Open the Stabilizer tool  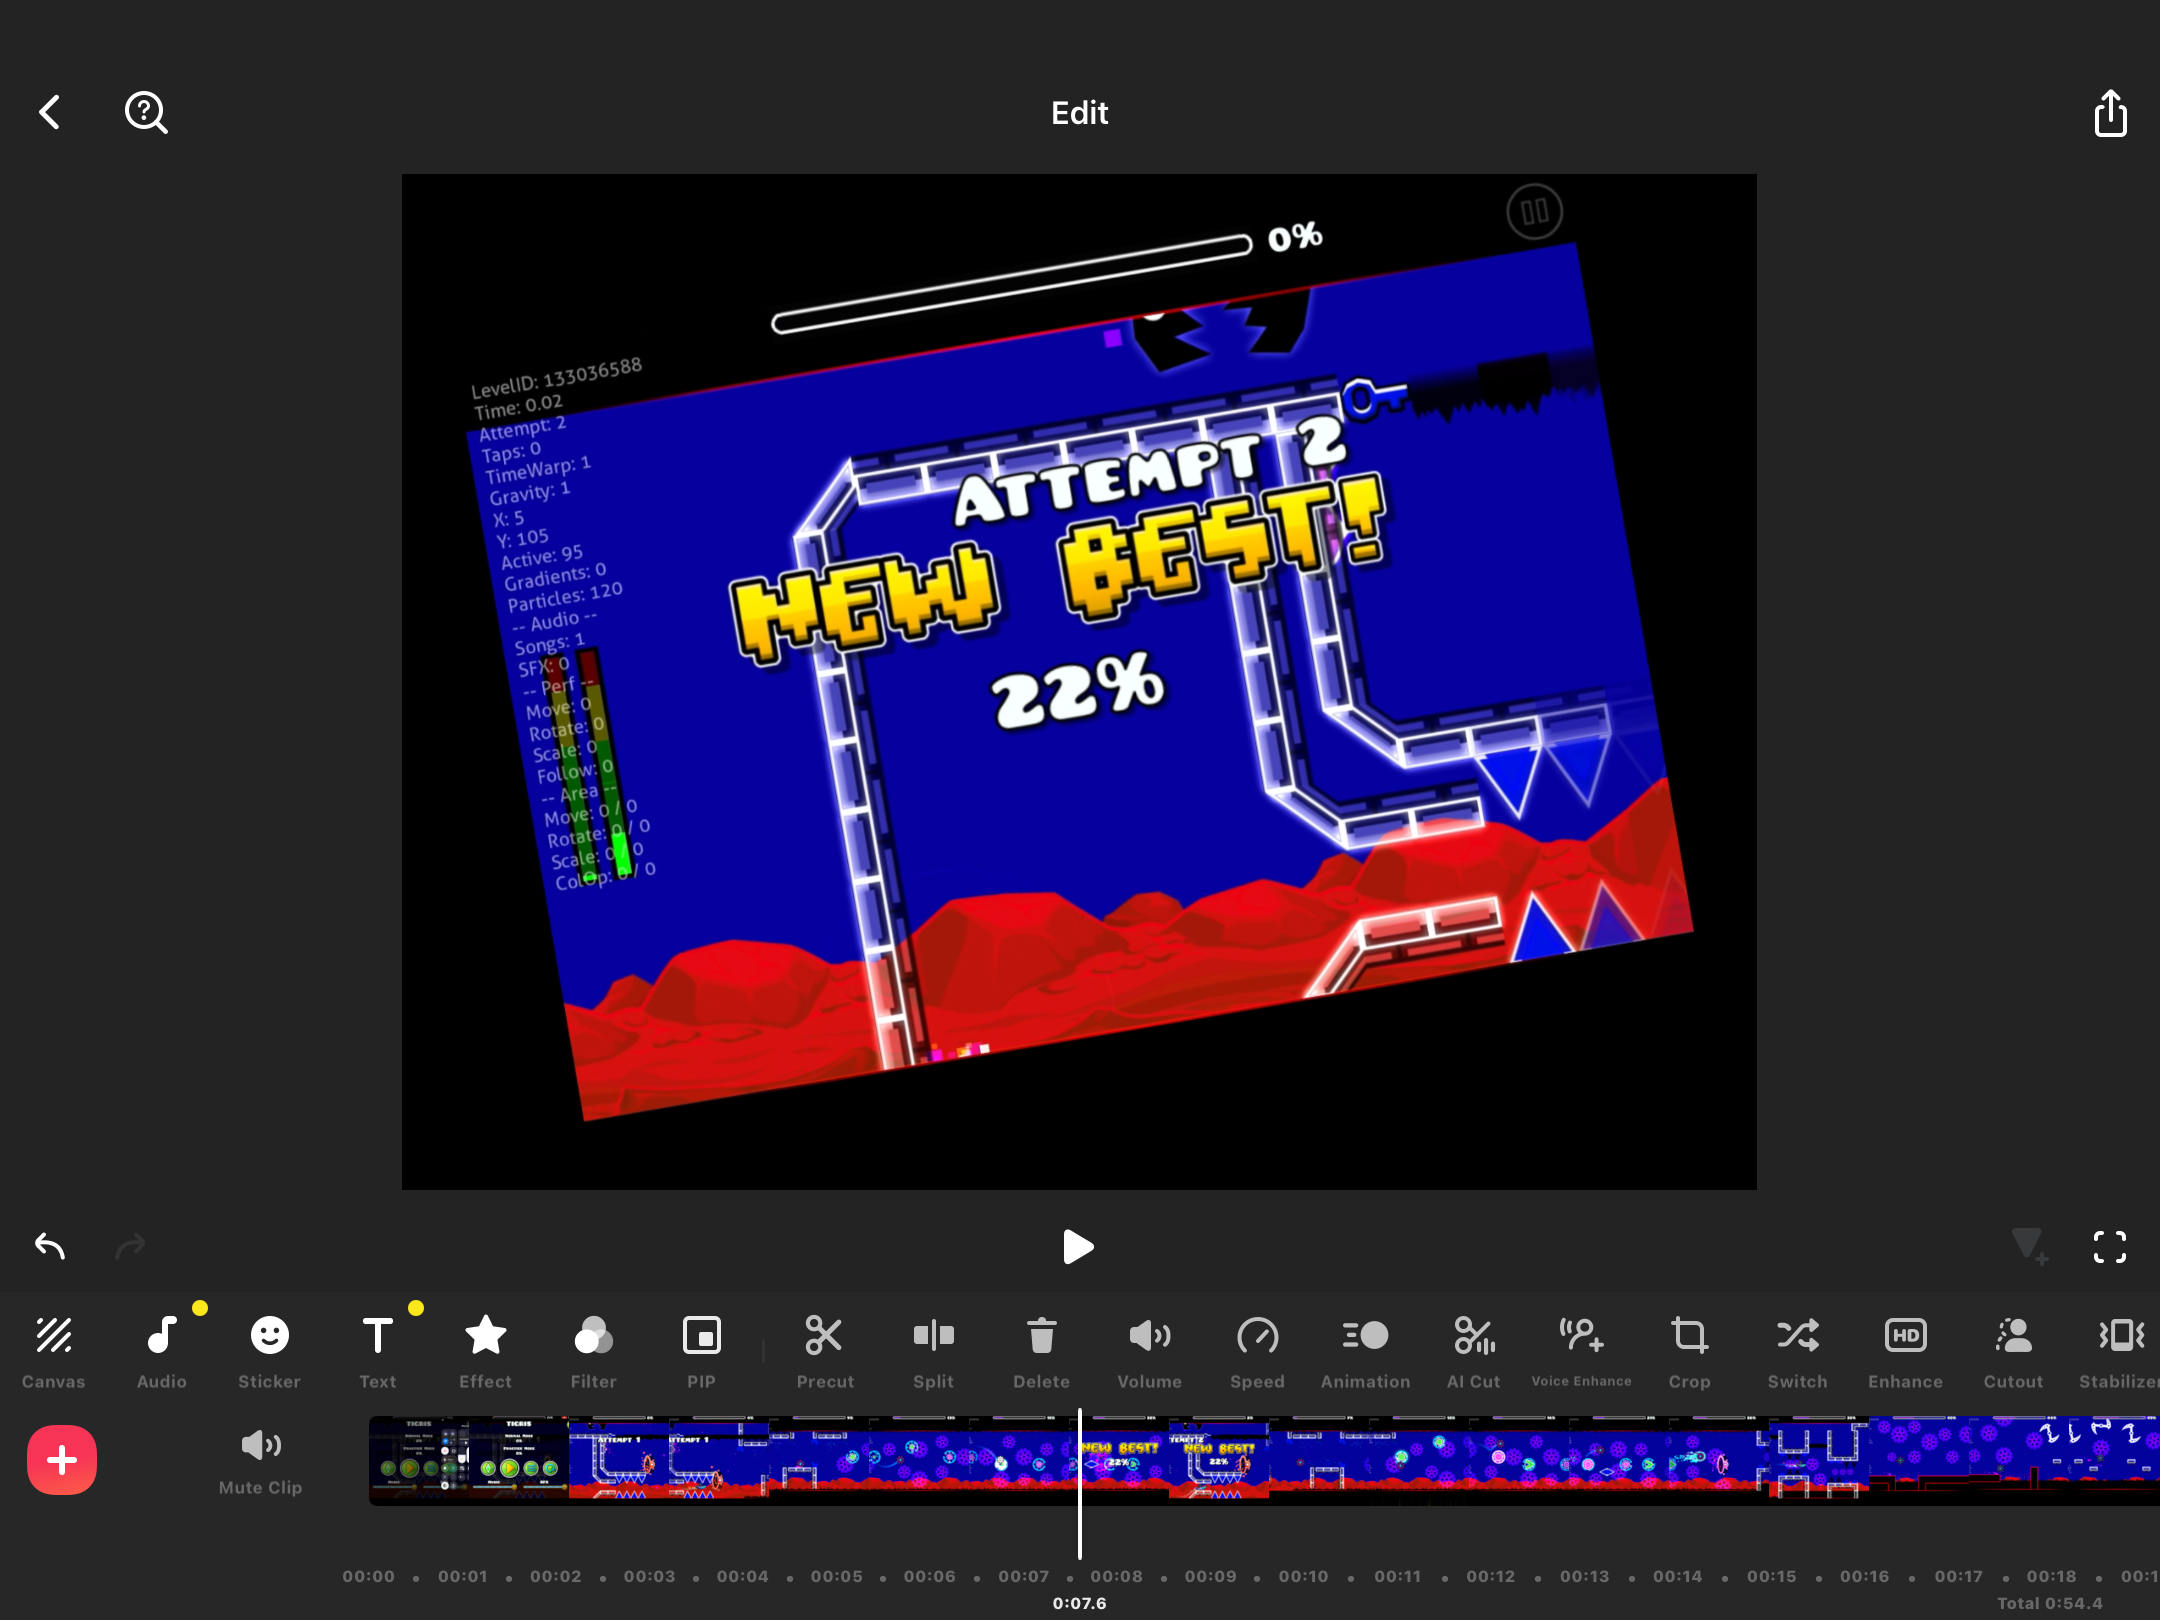click(x=2120, y=1352)
